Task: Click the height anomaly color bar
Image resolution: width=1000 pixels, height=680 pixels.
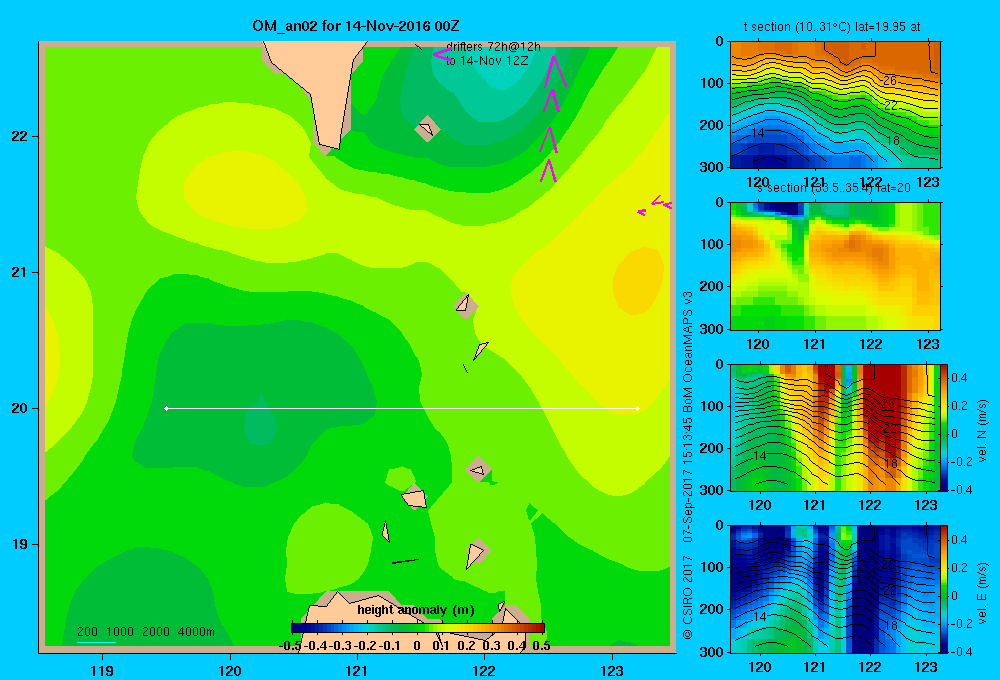Action: pos(418,628)
